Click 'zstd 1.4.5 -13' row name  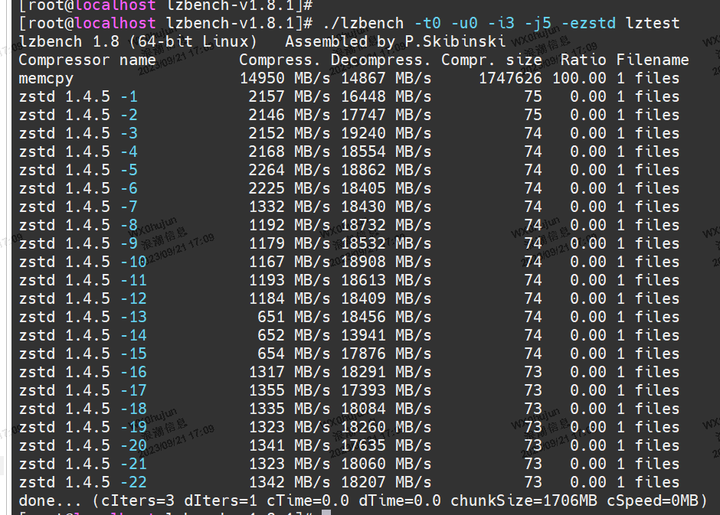(83, 317)
